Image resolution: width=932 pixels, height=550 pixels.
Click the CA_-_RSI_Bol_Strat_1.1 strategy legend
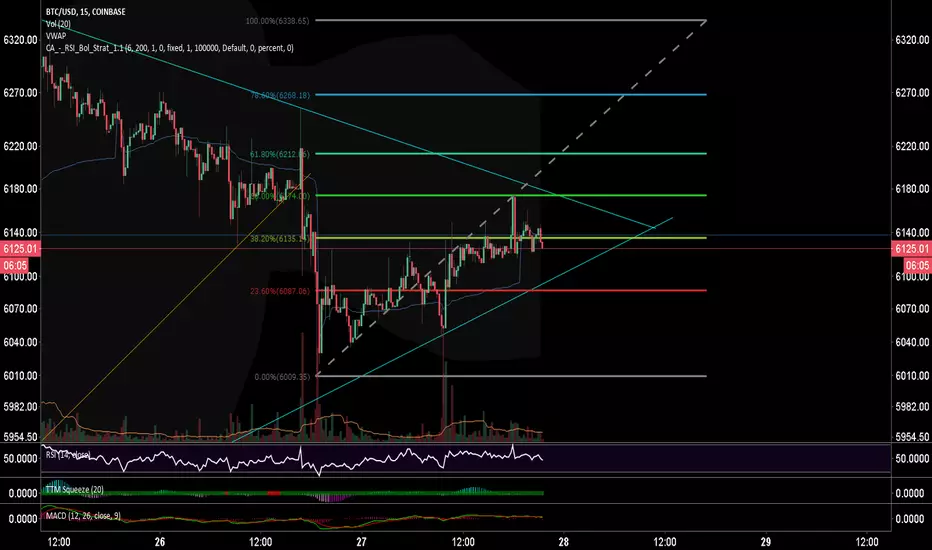coord(169,48)
